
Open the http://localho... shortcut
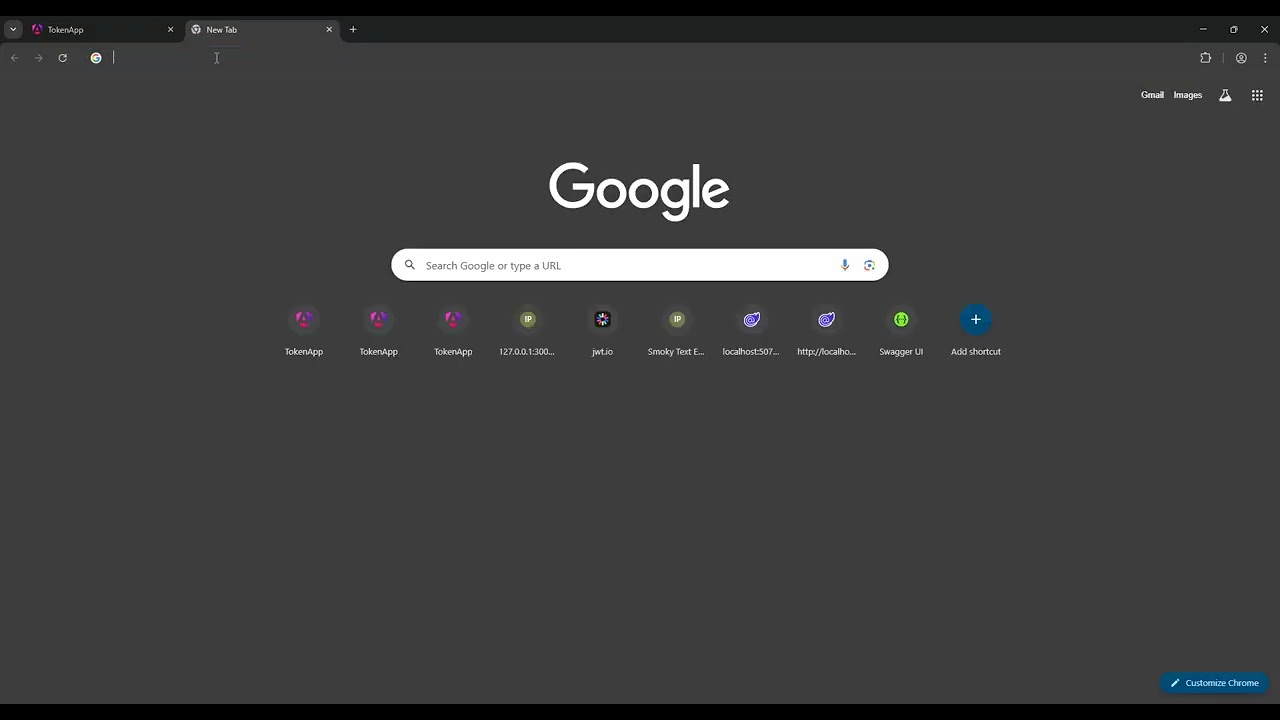pyautogui.click(x=826, y=331)
